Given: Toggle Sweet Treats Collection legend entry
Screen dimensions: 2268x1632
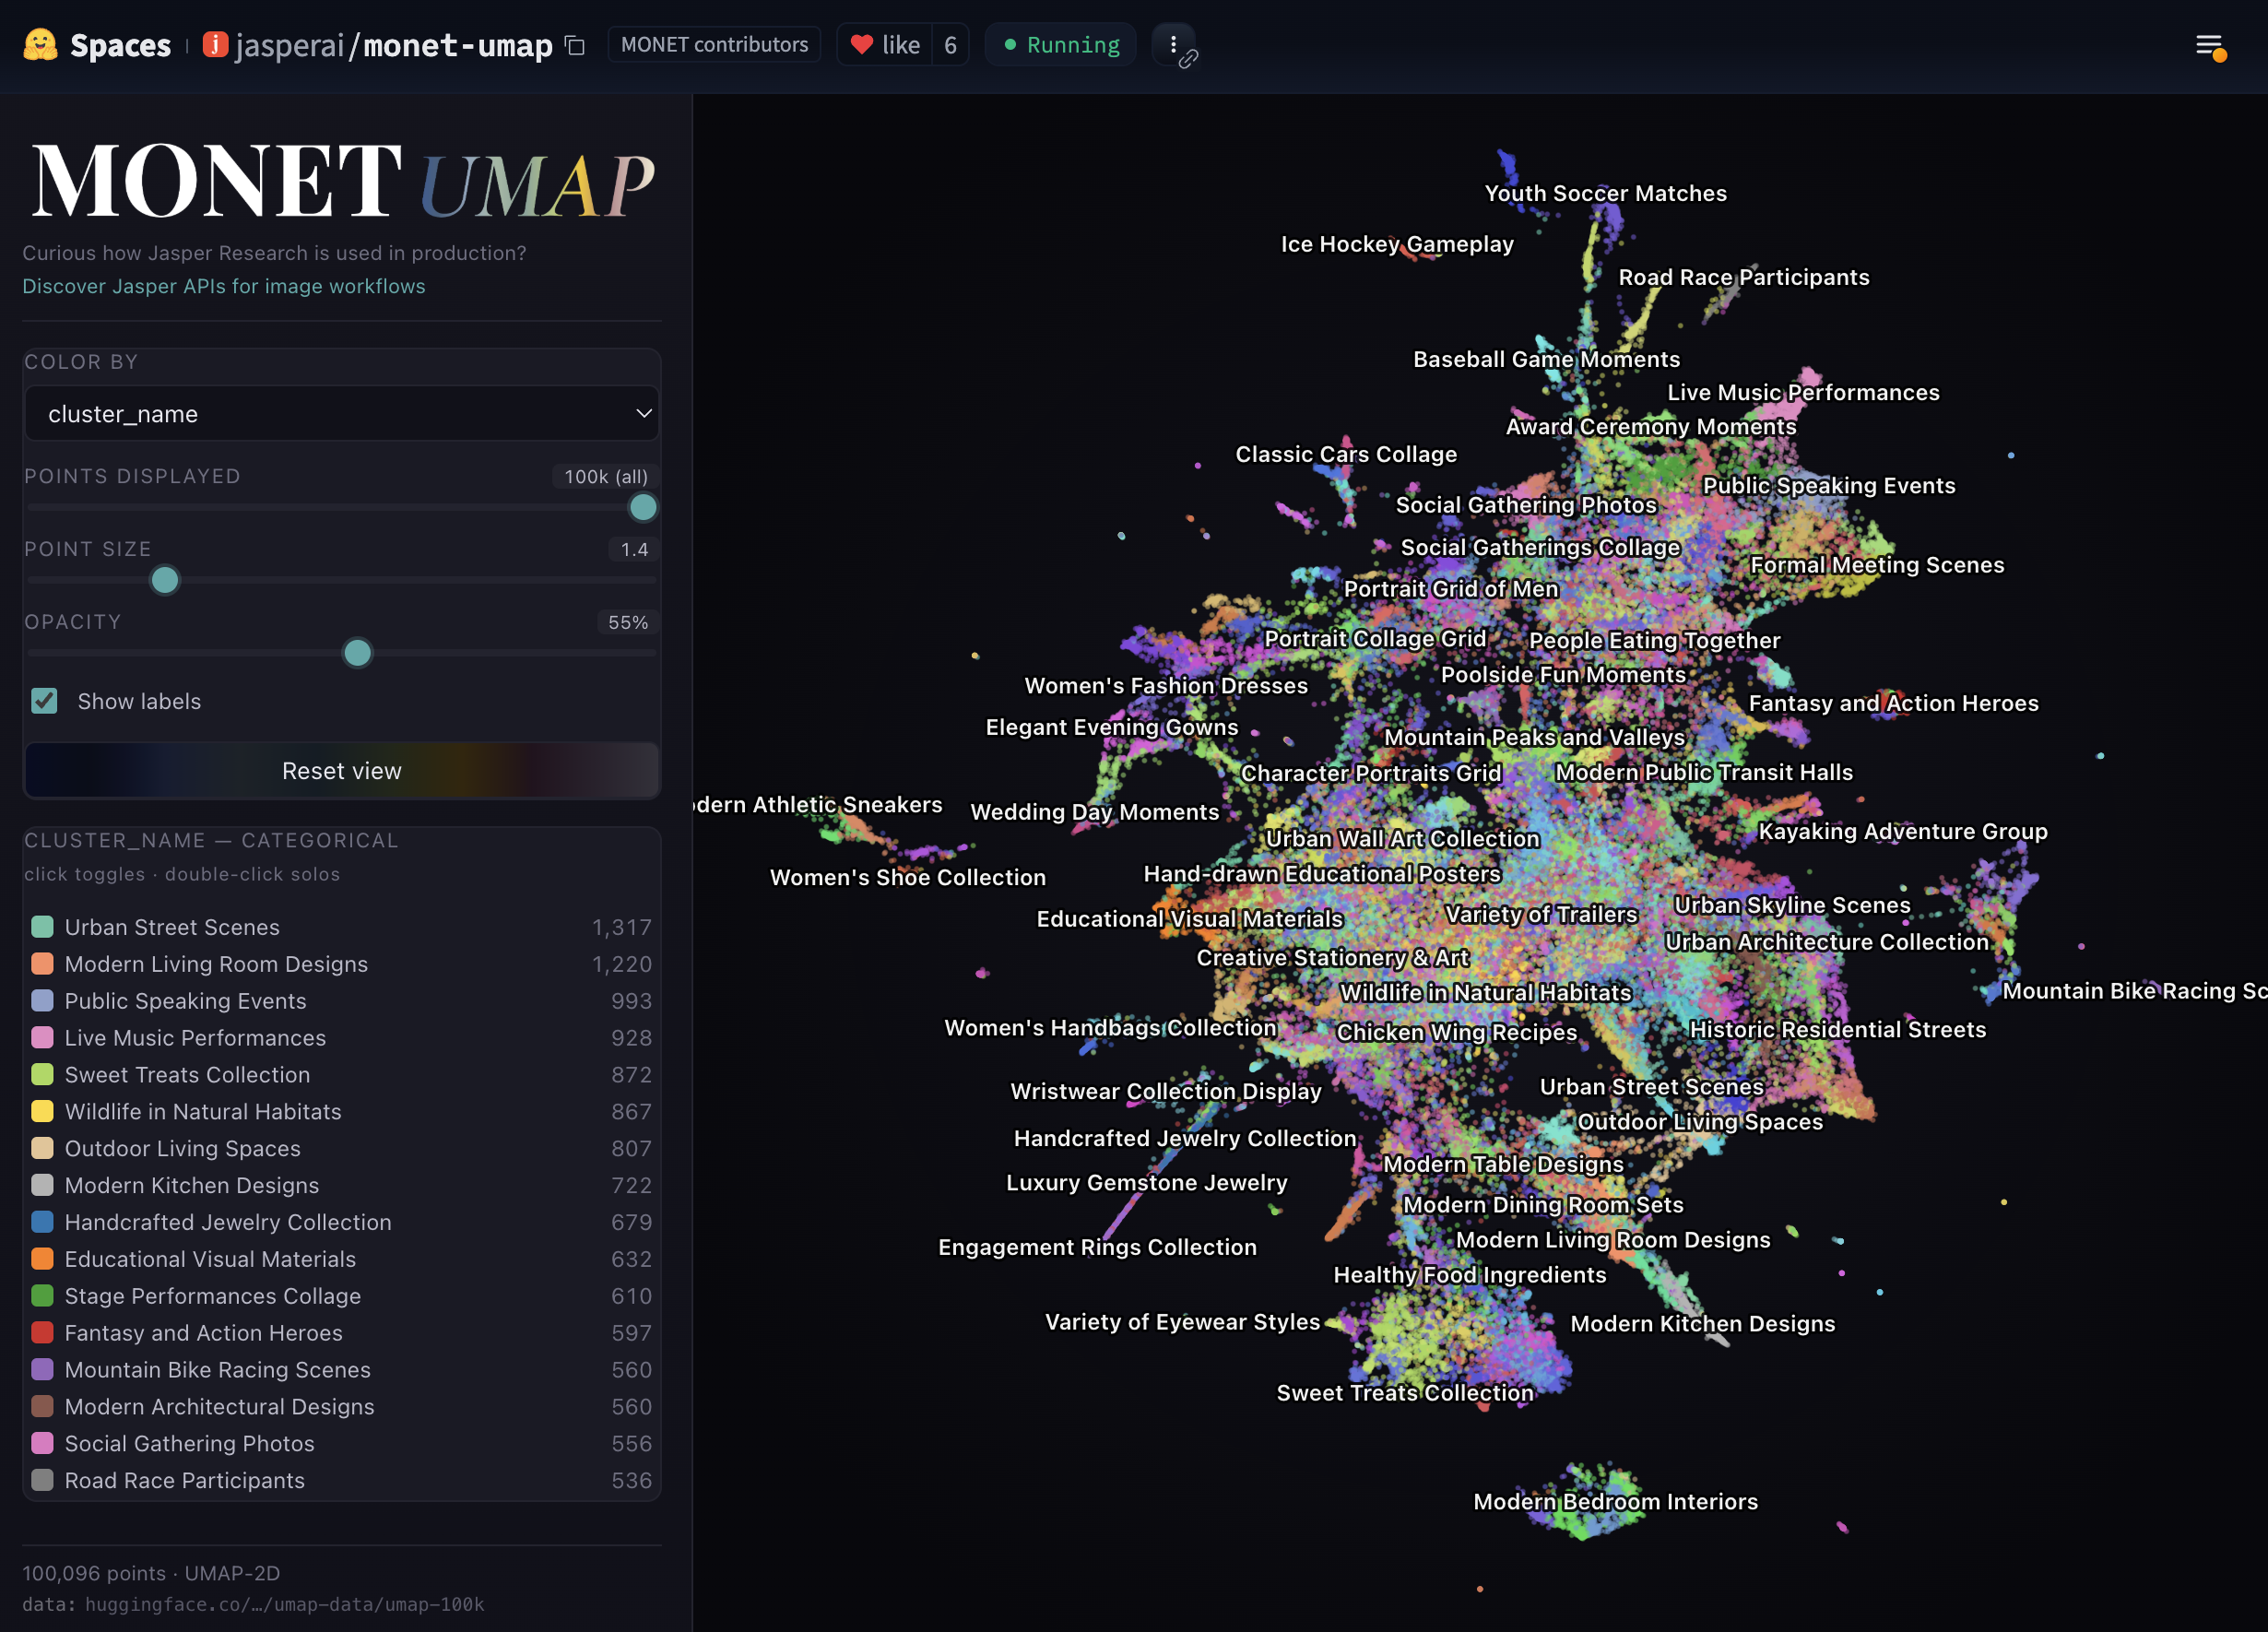Looking at the screenshot, I should (x=342, y=1075).
